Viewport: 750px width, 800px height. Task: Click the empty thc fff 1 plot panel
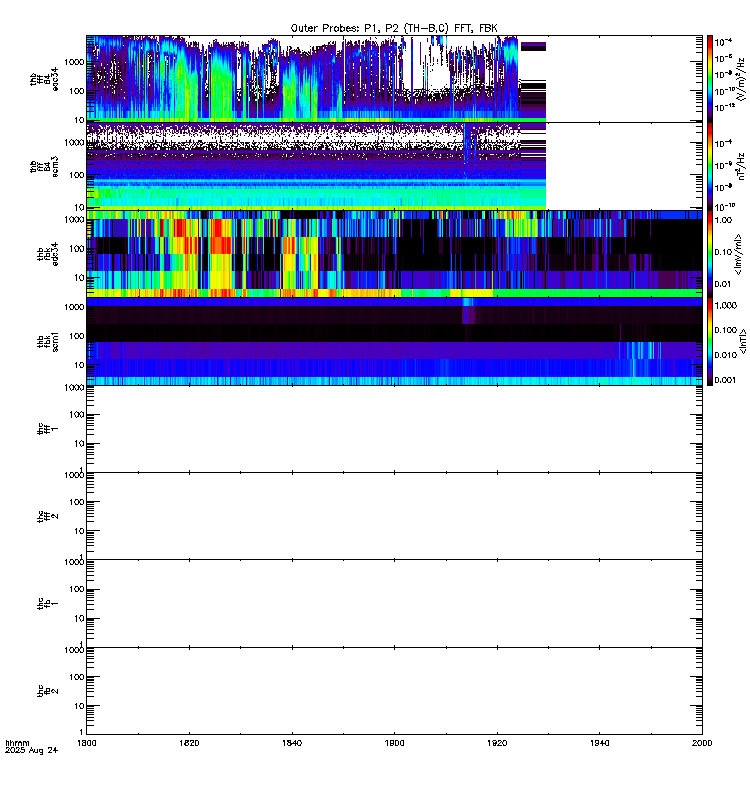[394, 429]
